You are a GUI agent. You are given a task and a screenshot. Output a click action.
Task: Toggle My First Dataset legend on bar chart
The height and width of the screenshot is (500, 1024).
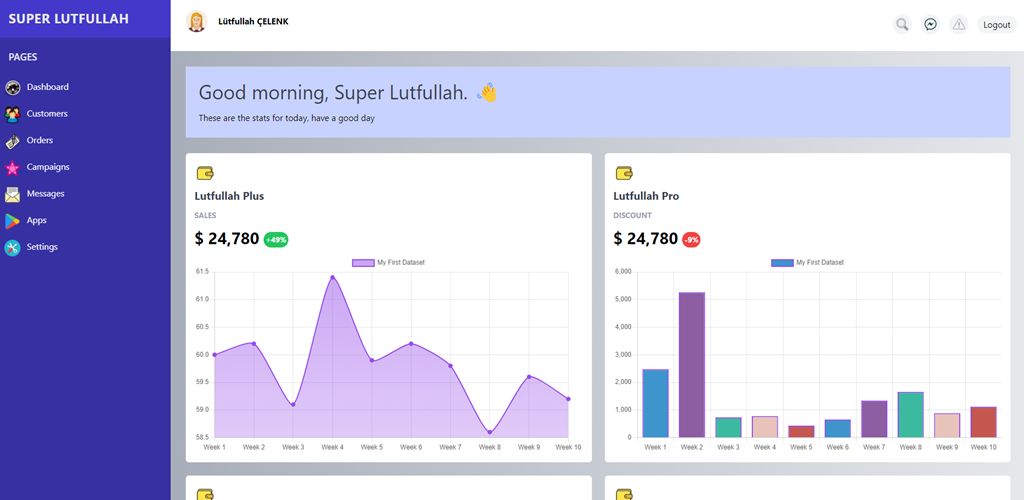coord(808,262)
